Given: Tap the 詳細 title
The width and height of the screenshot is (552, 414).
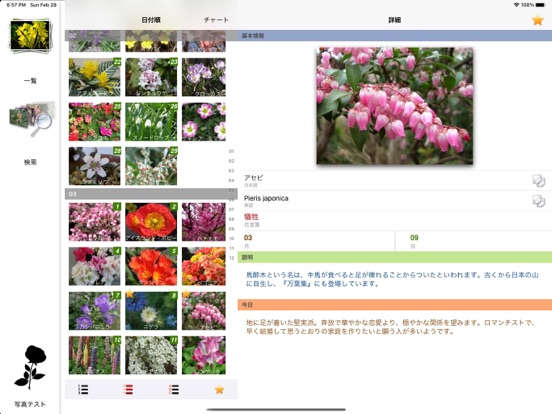Looking at the screenshot, I should tap(395, 20).
